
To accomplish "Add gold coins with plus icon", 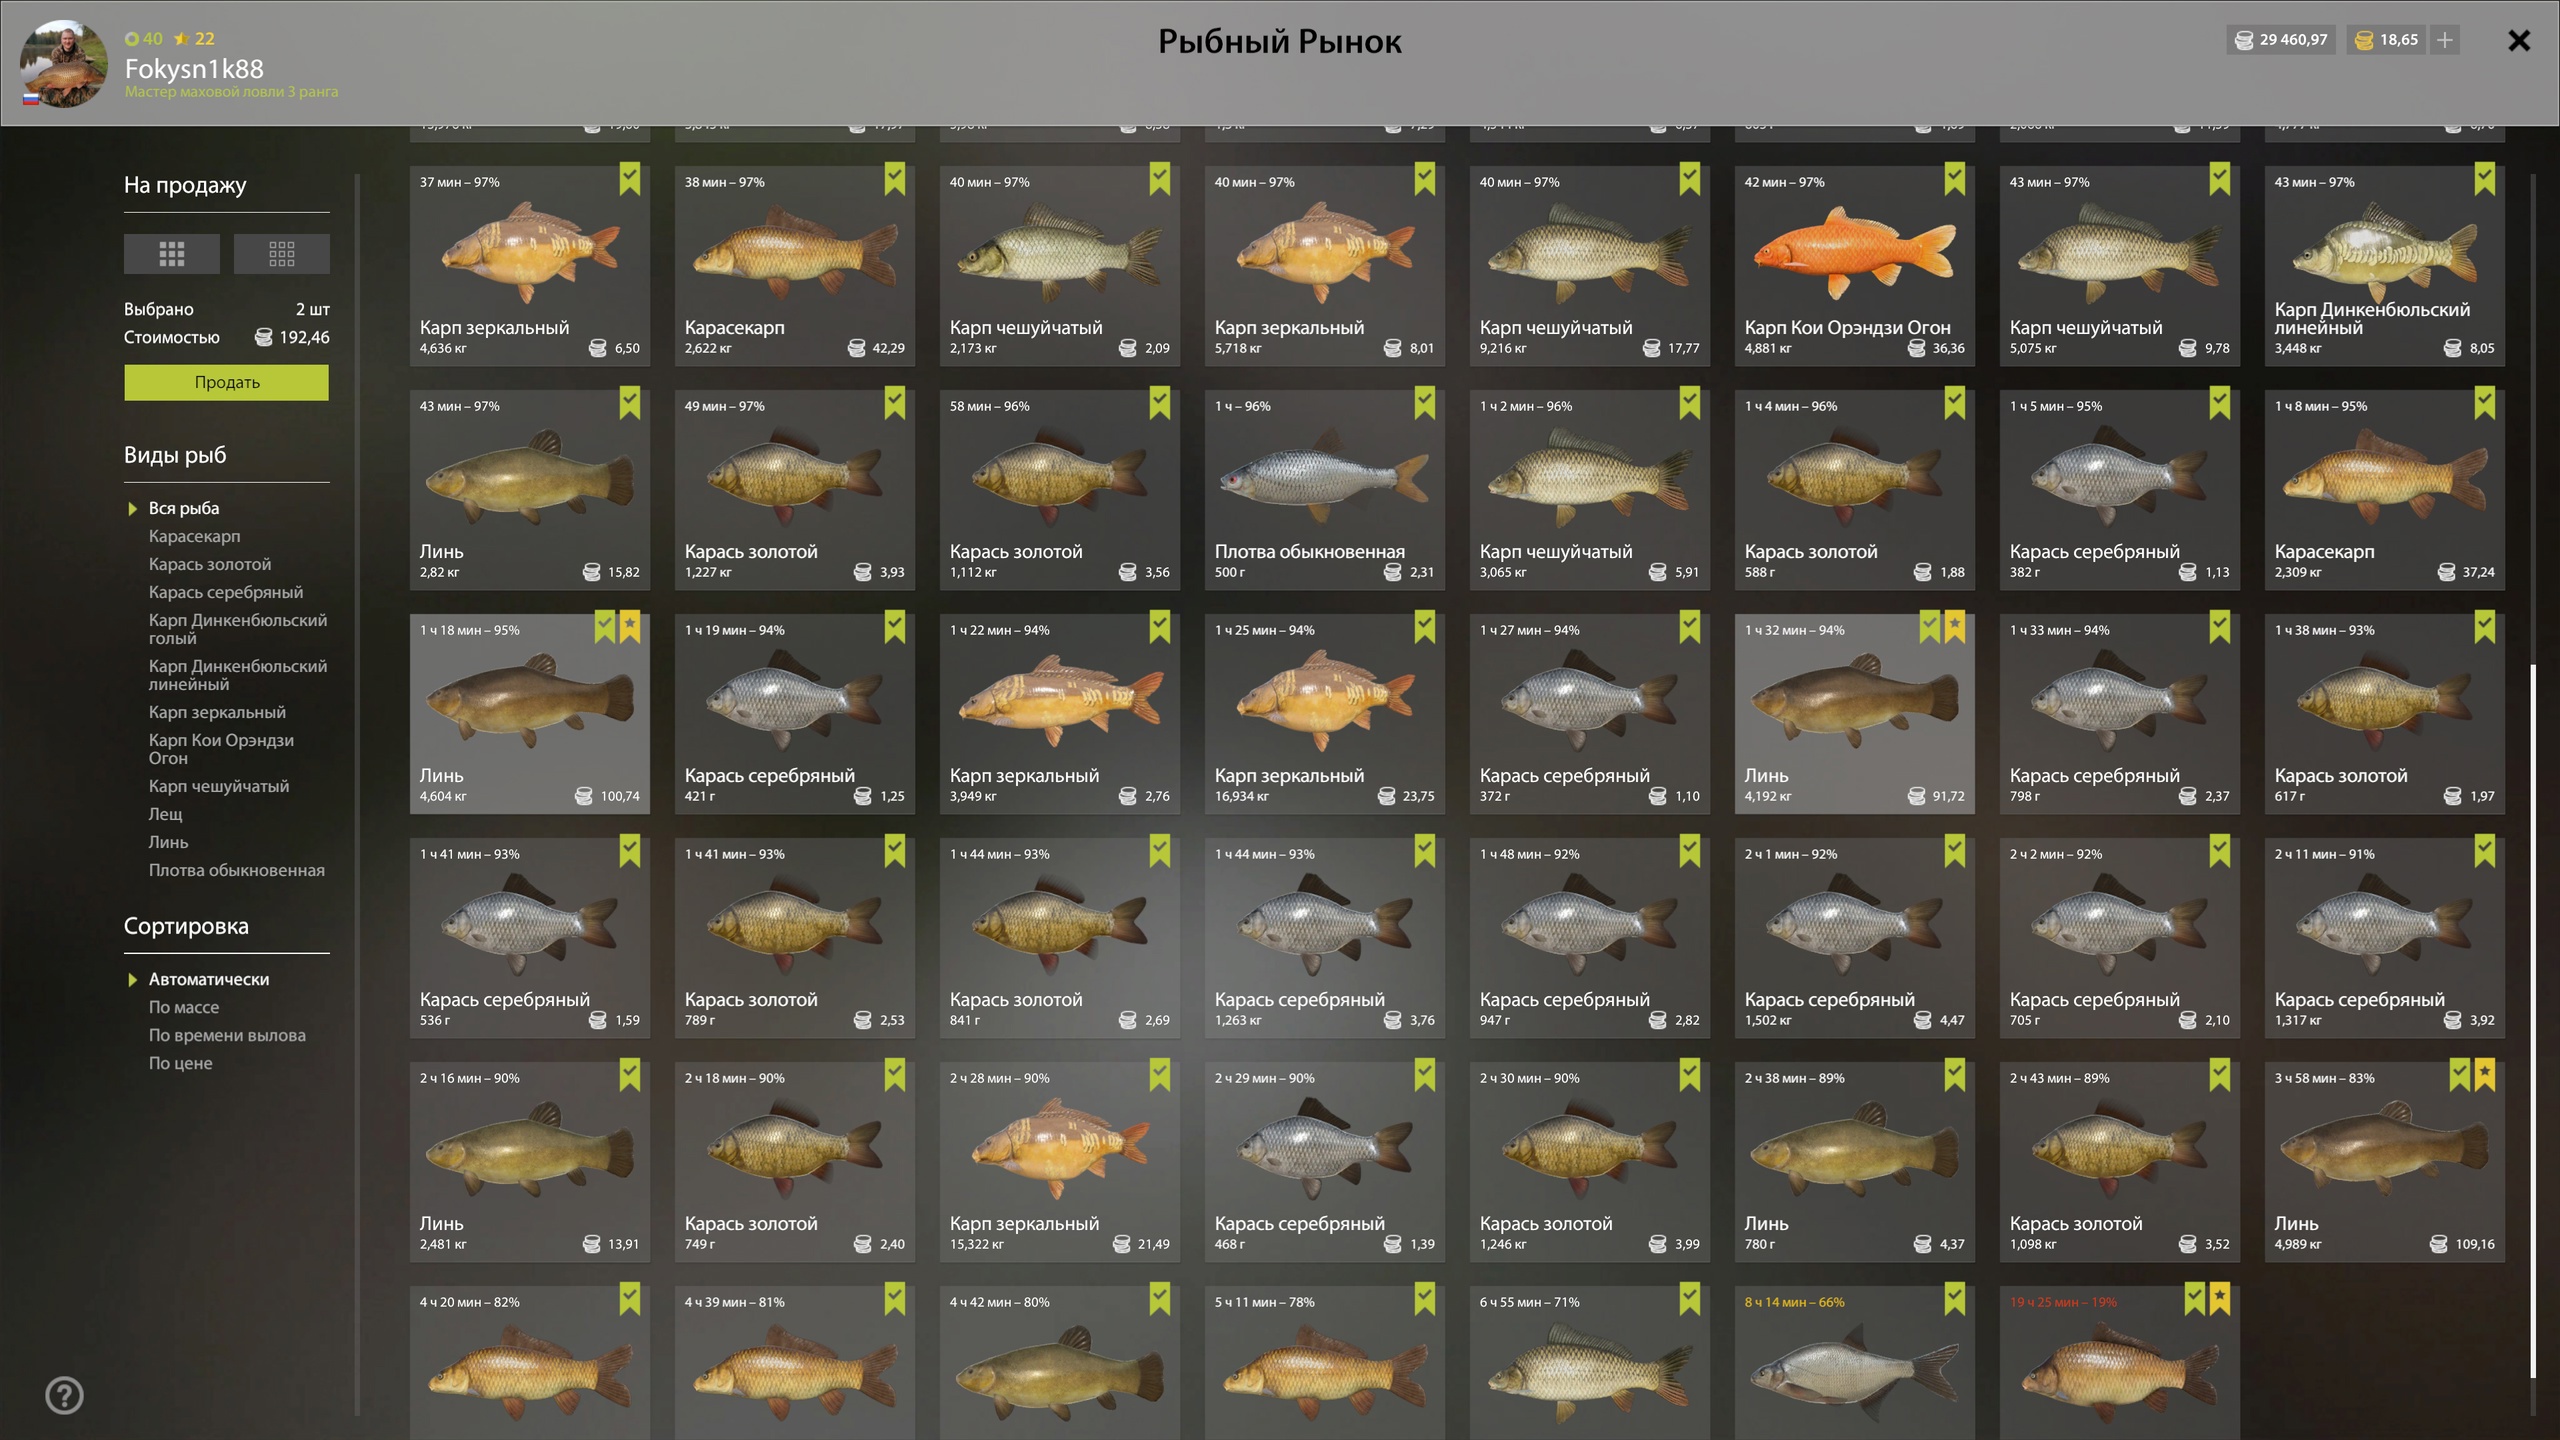I will [2444, 40].
